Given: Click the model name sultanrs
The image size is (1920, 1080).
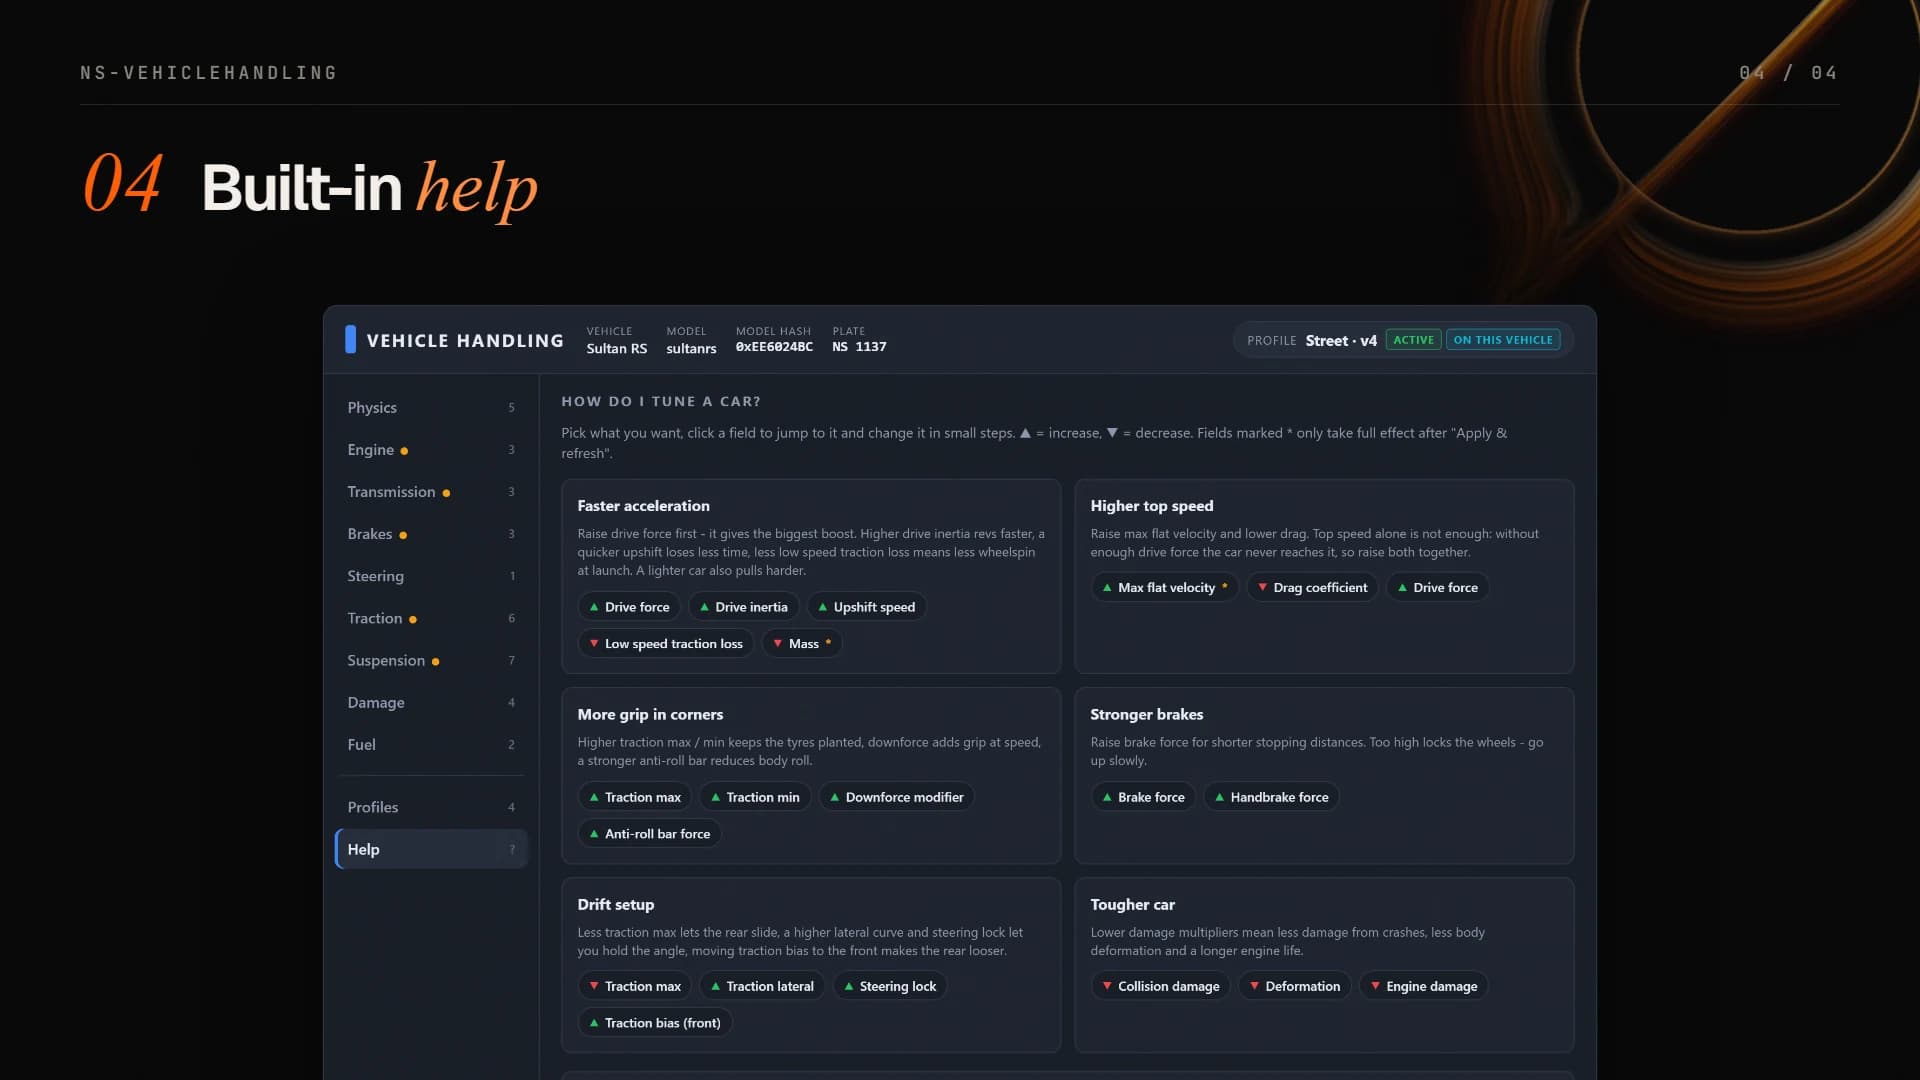Looking at the screenshot, I should pos(691,348).
